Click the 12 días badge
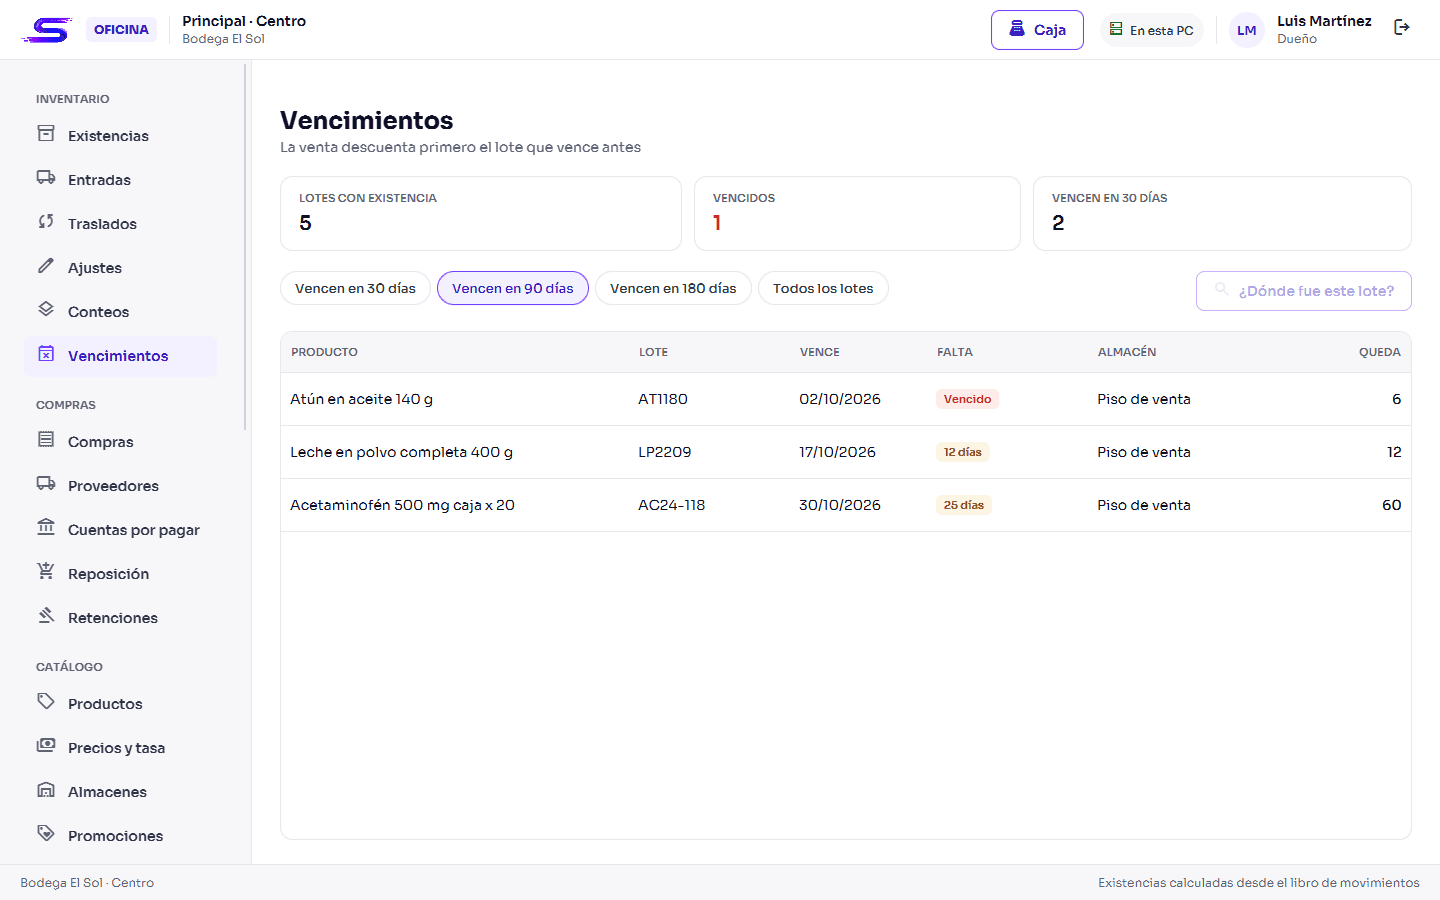This screenshot has height=900, width=1440. [963, 452]
